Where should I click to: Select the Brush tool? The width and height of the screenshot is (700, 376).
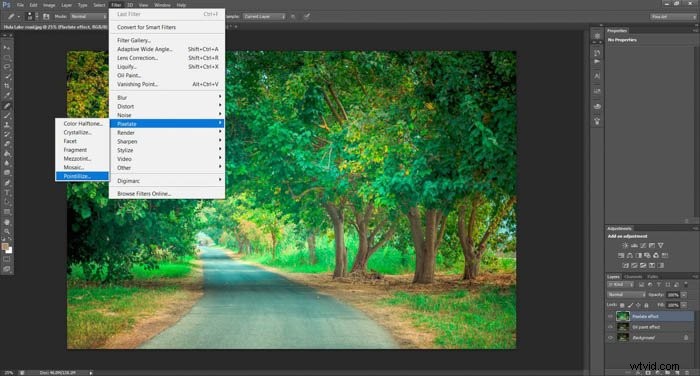(7, 116)
